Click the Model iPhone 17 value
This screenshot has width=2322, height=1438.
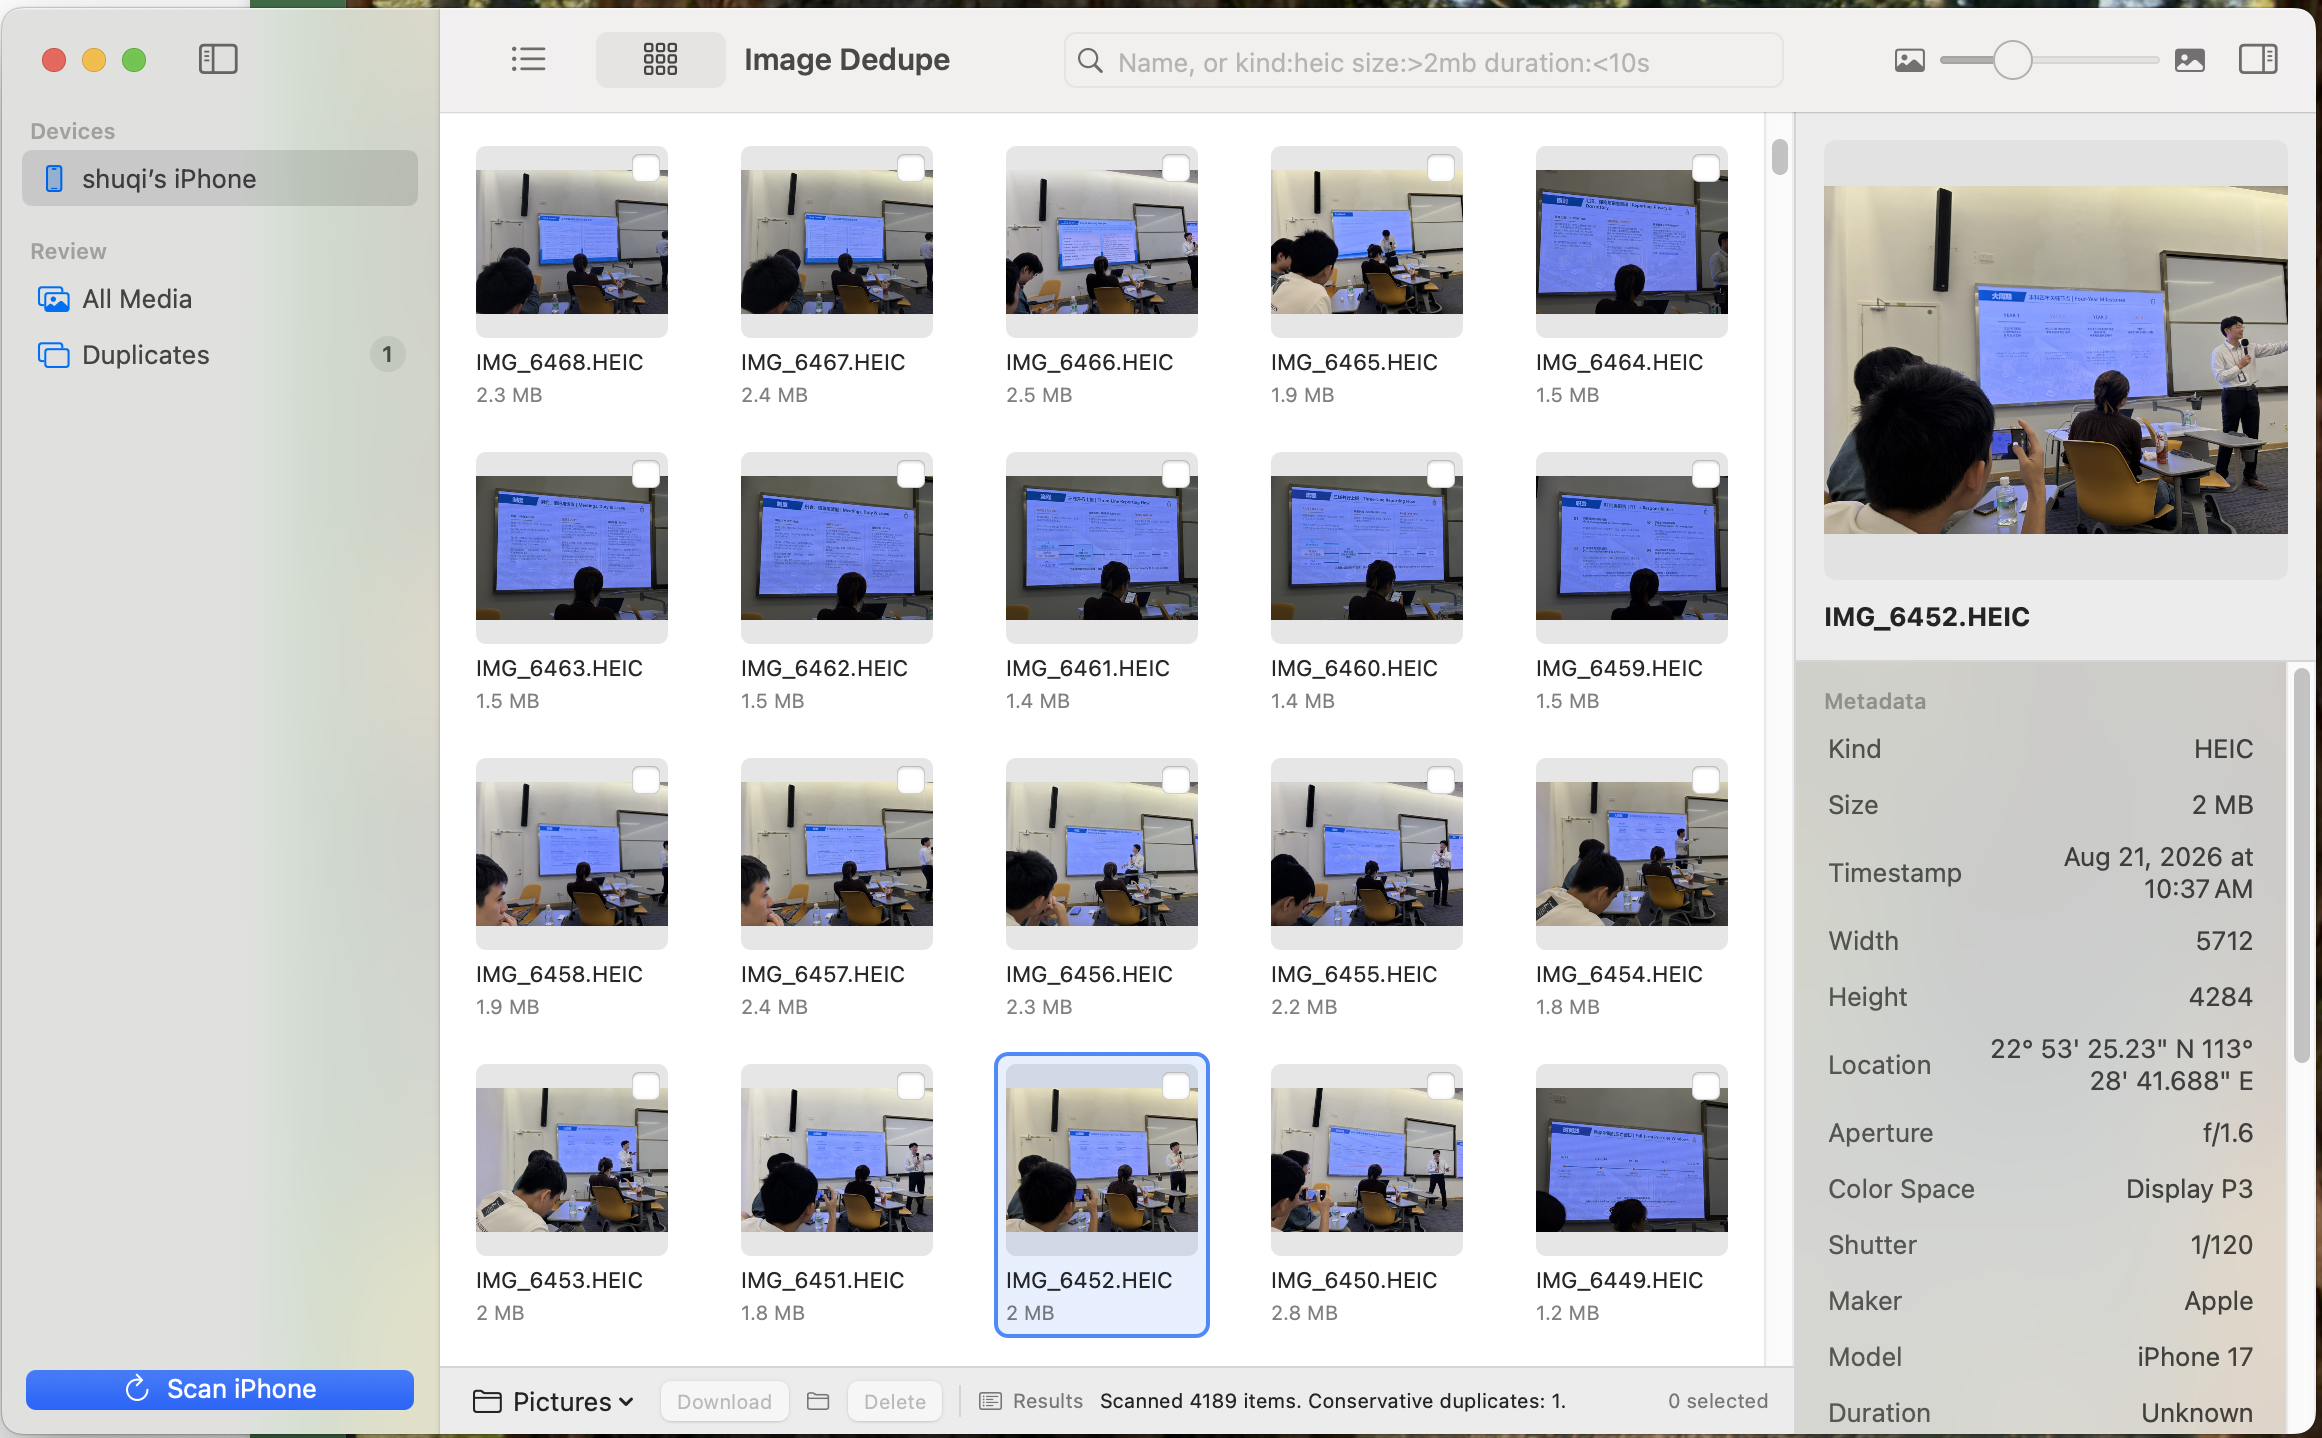2195,1357
